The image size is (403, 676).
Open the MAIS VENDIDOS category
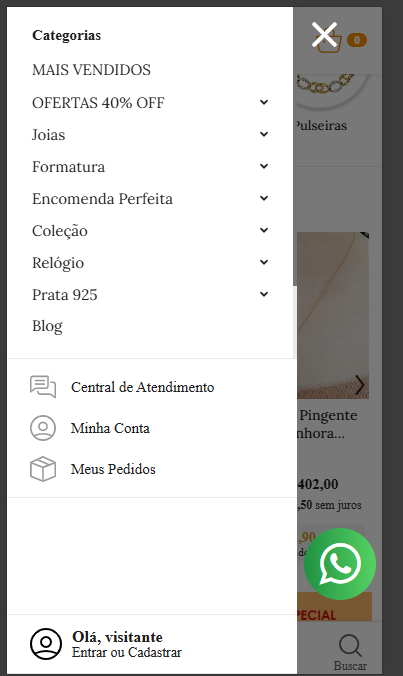pyautogui.click(x=91, y=70)
